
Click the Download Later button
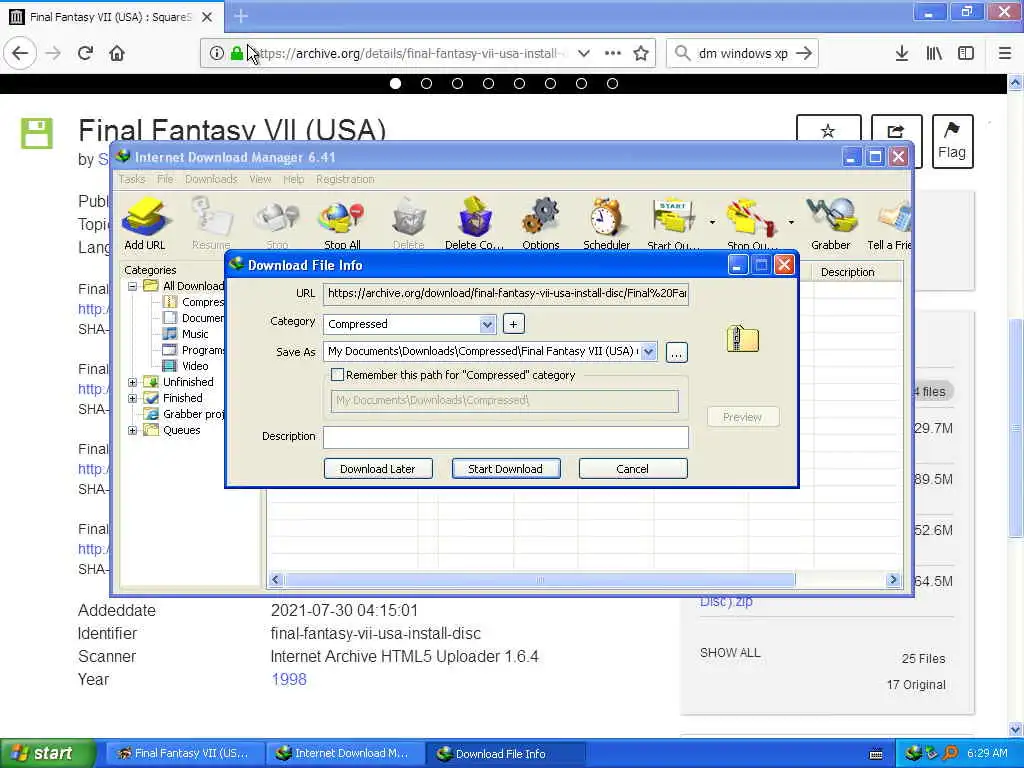tap(377, 469)
